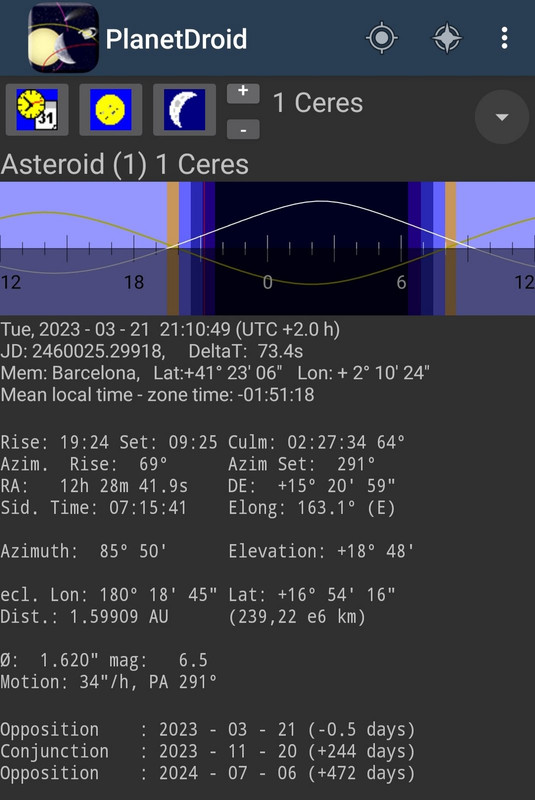Tap the minus stepper button

[x=243, y=130]
